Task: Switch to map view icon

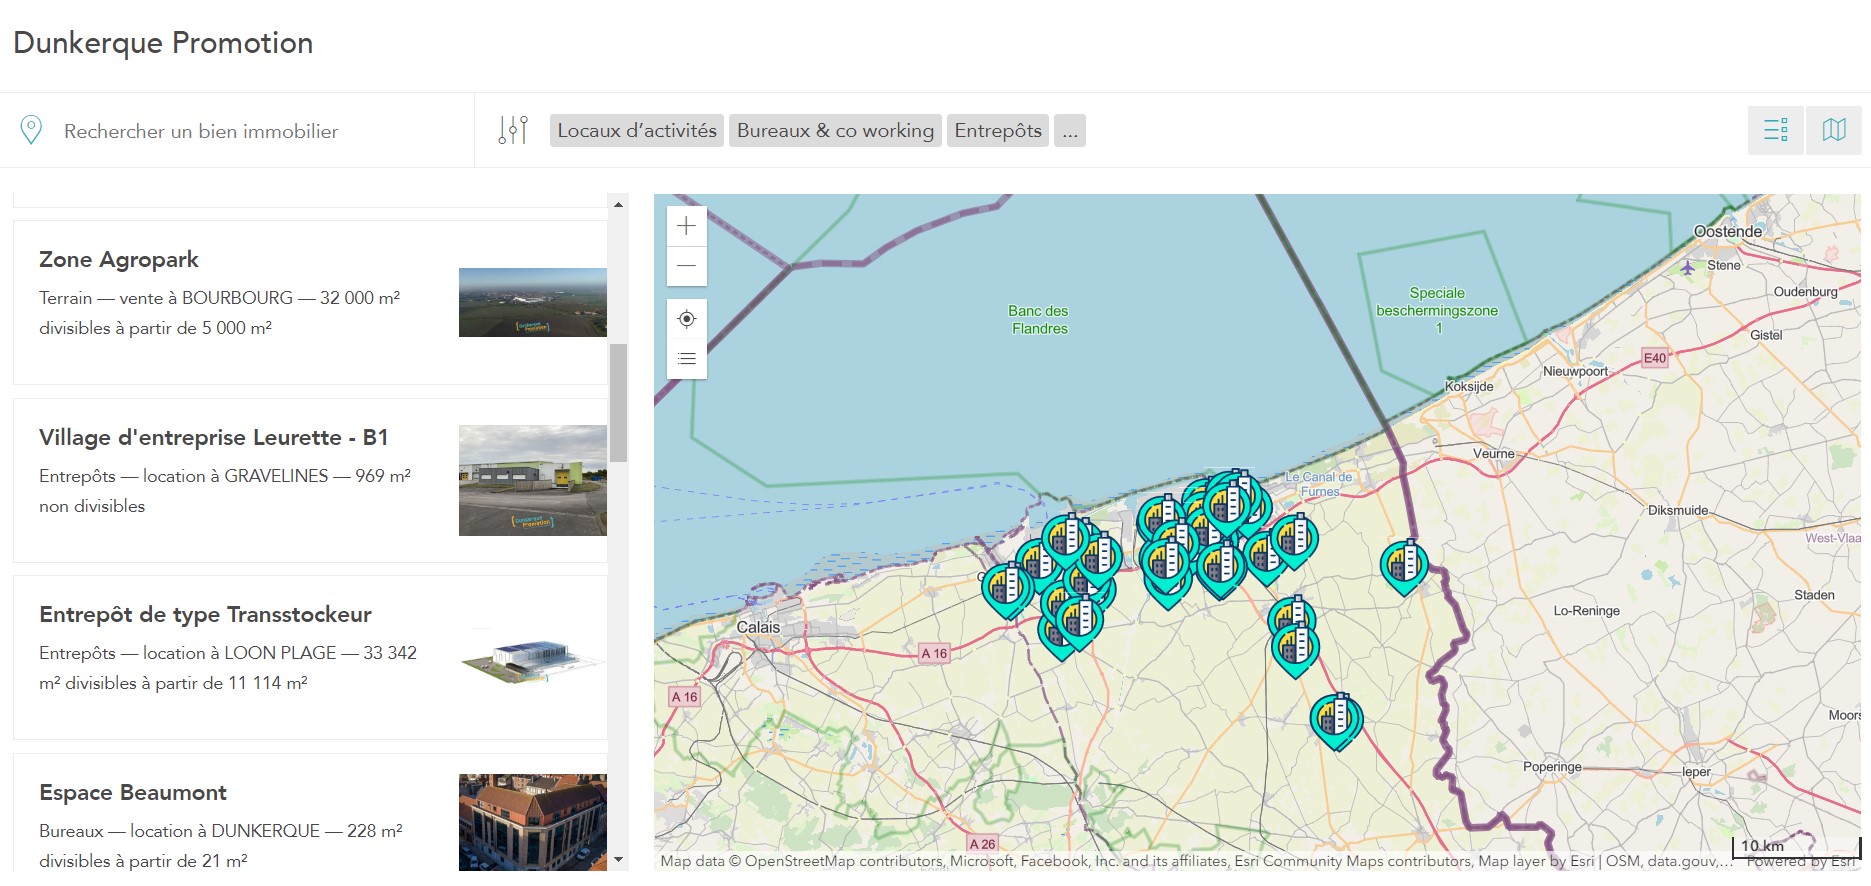Action: [1833, 130]
